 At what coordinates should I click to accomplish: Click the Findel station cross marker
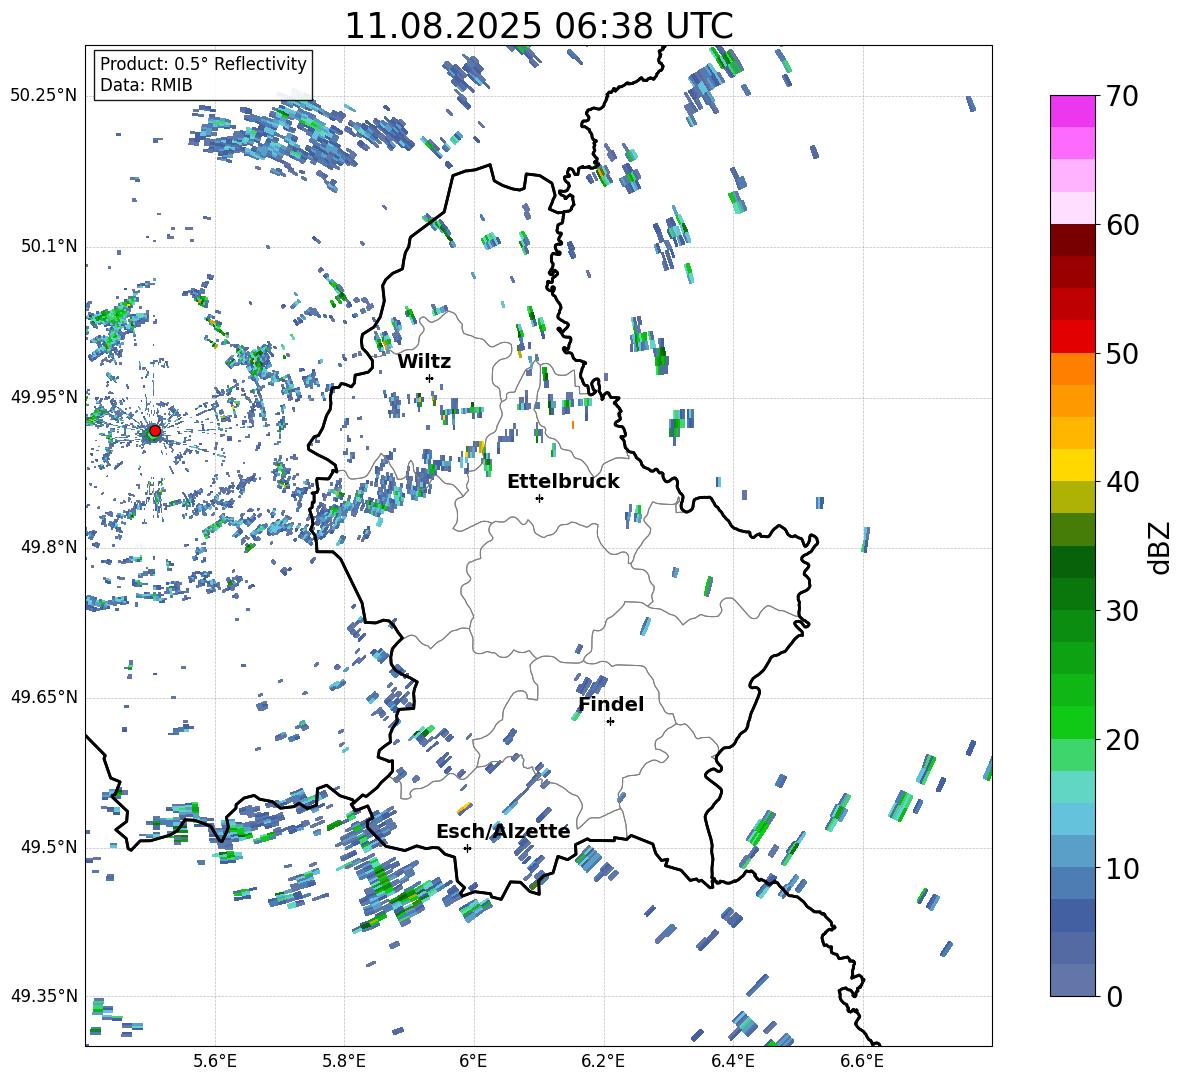coord(610,722)
